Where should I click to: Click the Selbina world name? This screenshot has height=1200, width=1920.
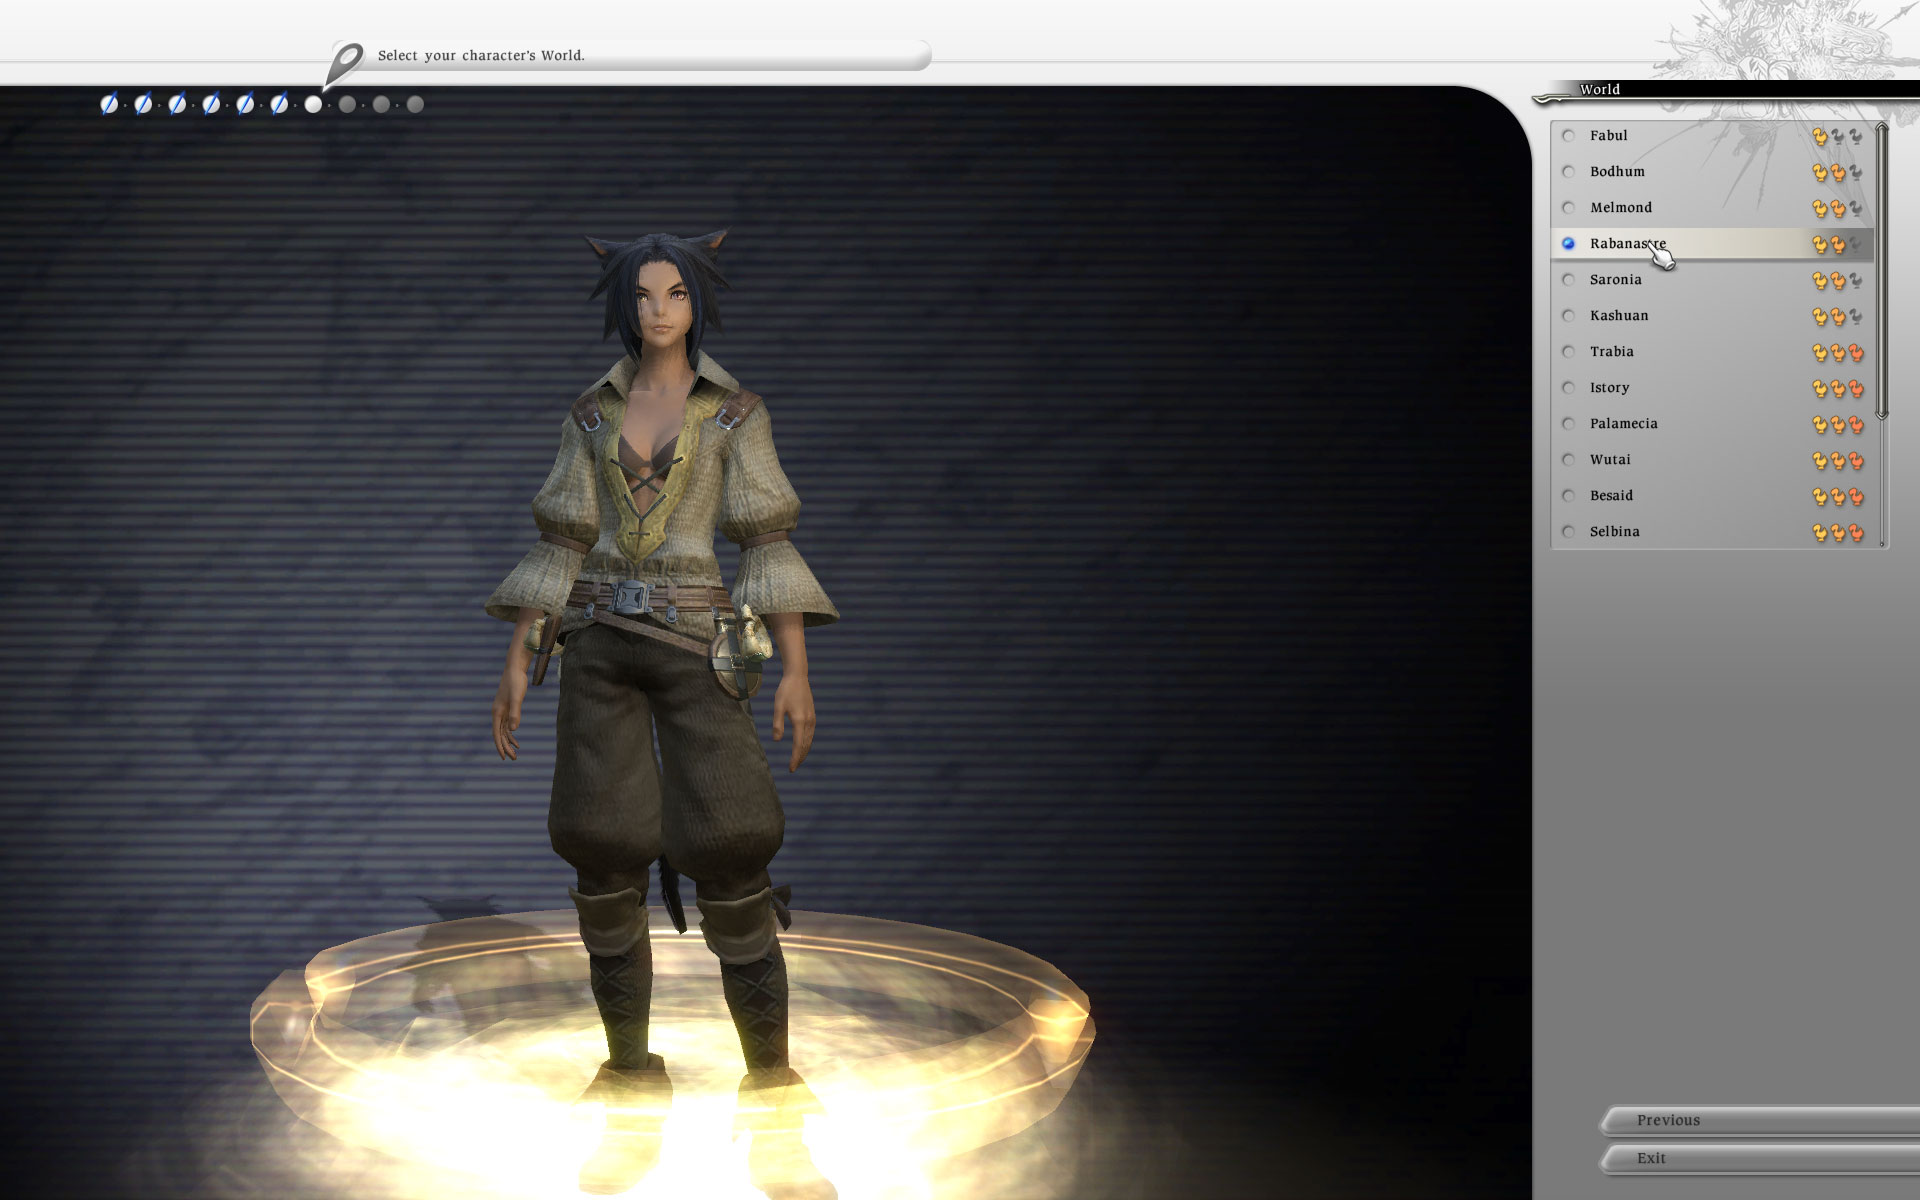tap(1614, 532)
